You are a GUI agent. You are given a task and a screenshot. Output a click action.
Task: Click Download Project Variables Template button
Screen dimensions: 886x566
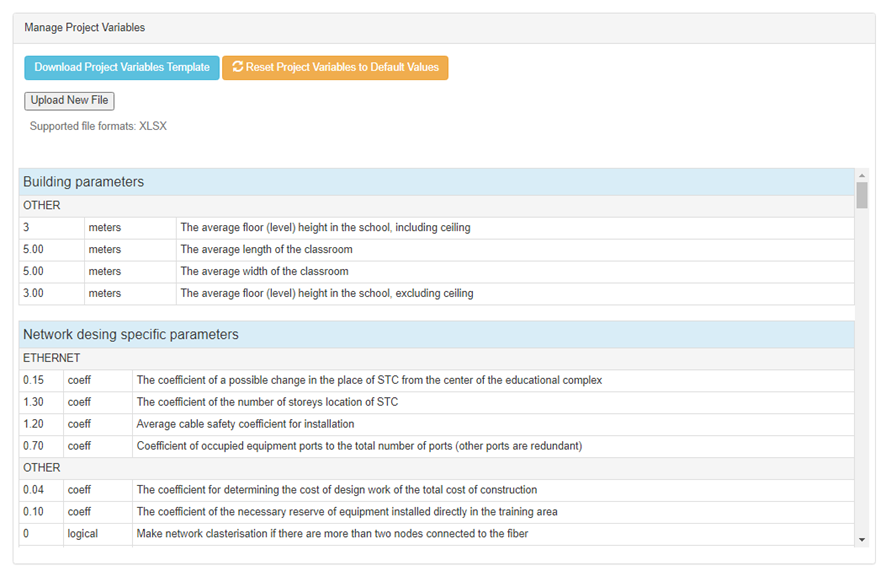122,68
